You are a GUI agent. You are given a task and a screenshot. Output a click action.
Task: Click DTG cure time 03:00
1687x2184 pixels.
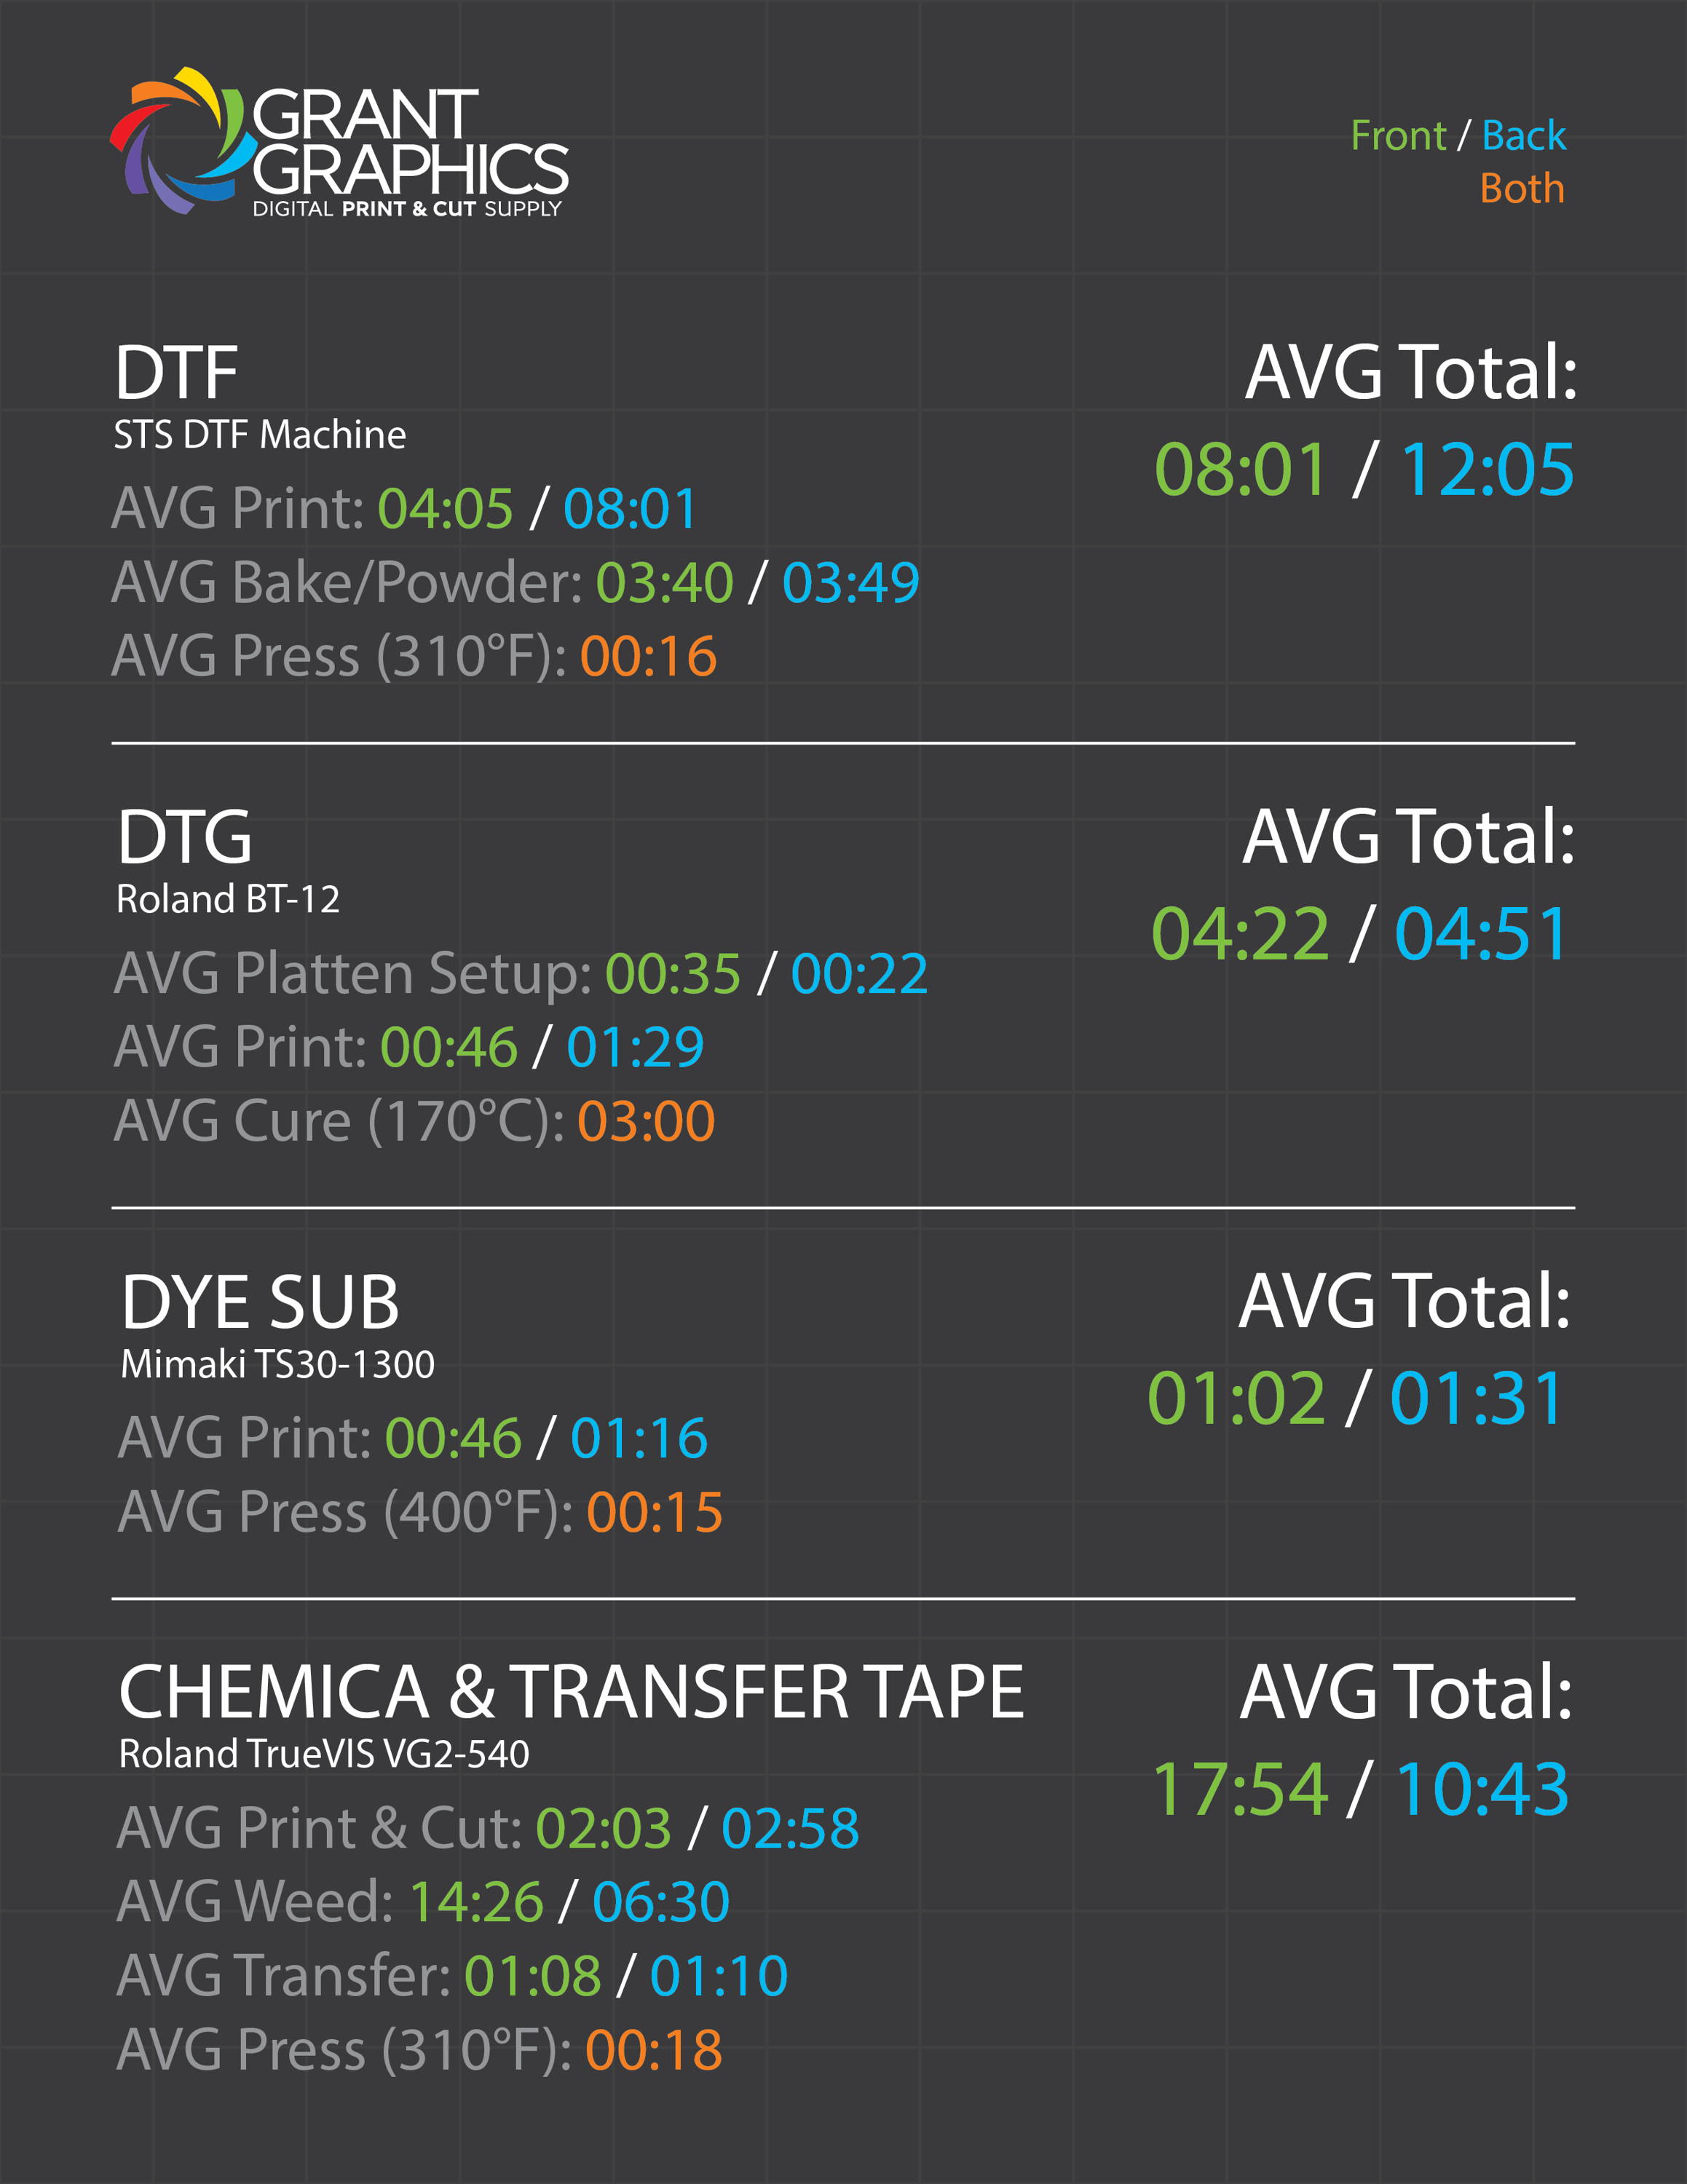pyautogui.click(x=646, y=1121)
